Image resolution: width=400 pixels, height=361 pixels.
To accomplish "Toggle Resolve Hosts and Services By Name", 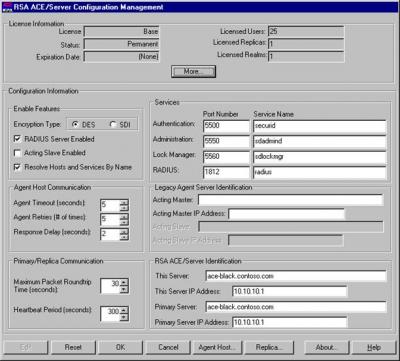I will [18, 167].
